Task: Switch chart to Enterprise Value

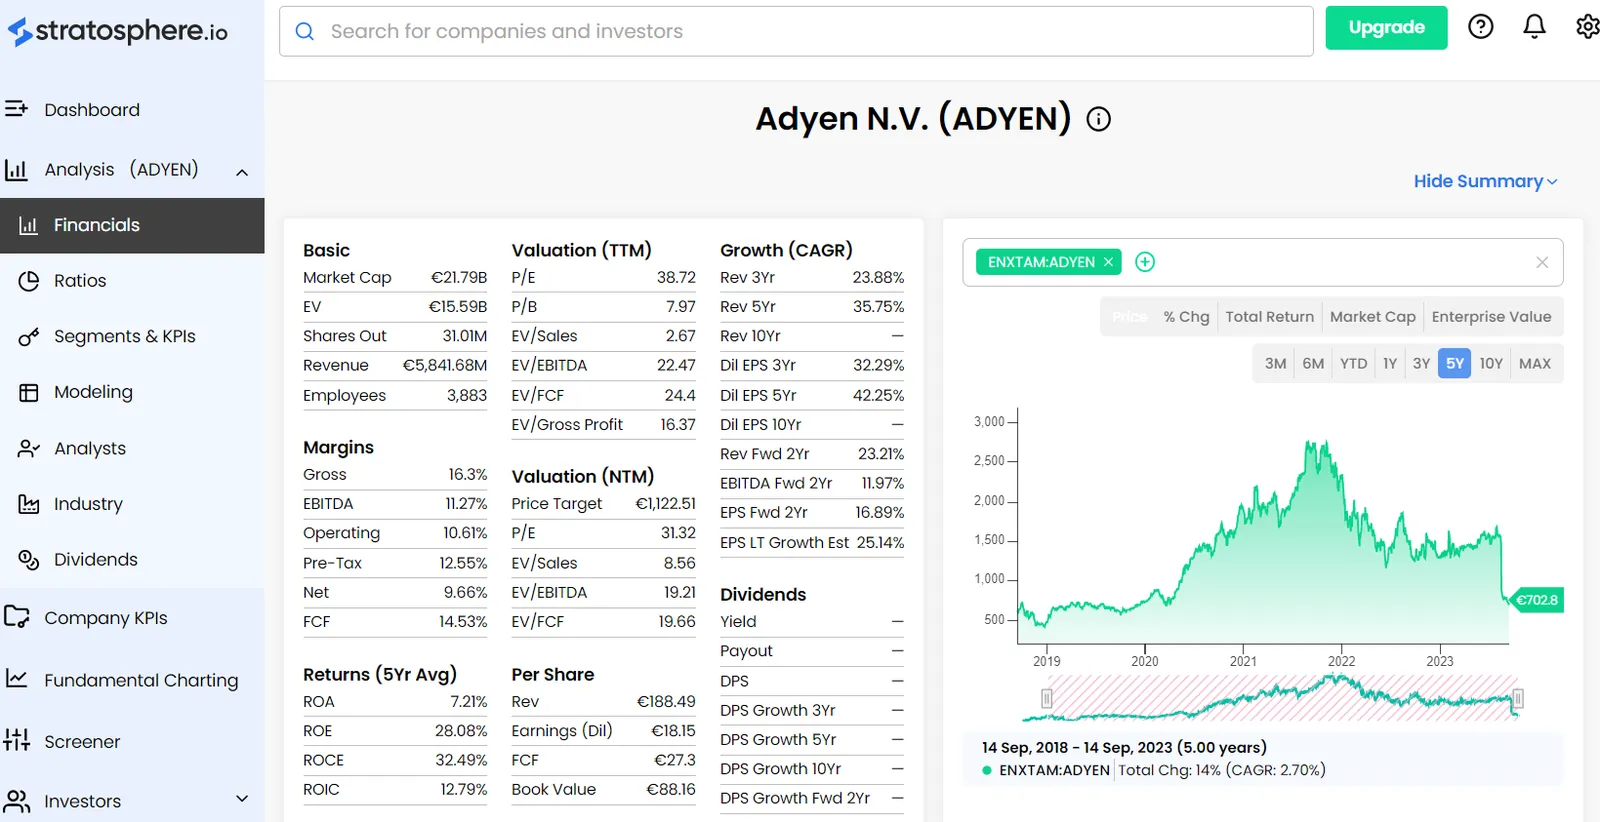Action: (1491, 317)
